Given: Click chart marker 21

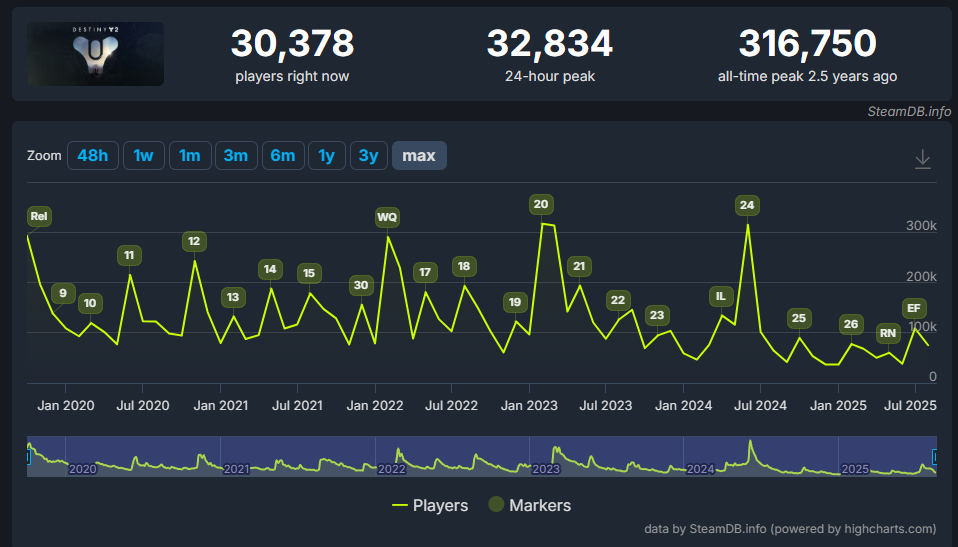Looking at the screenshot, I should (579, 266).
